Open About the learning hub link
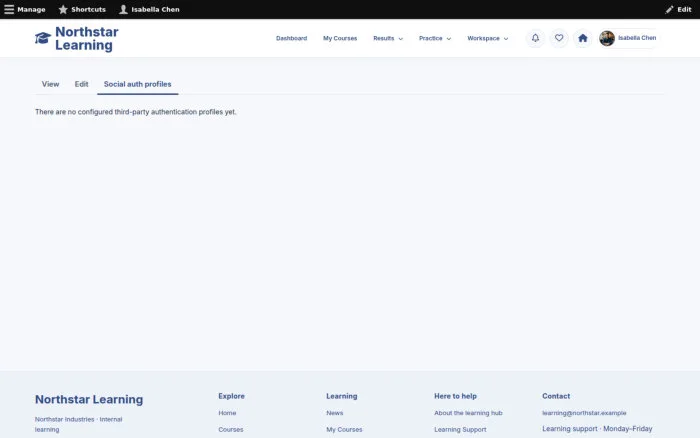700x438 pixels. coord(468,413)
